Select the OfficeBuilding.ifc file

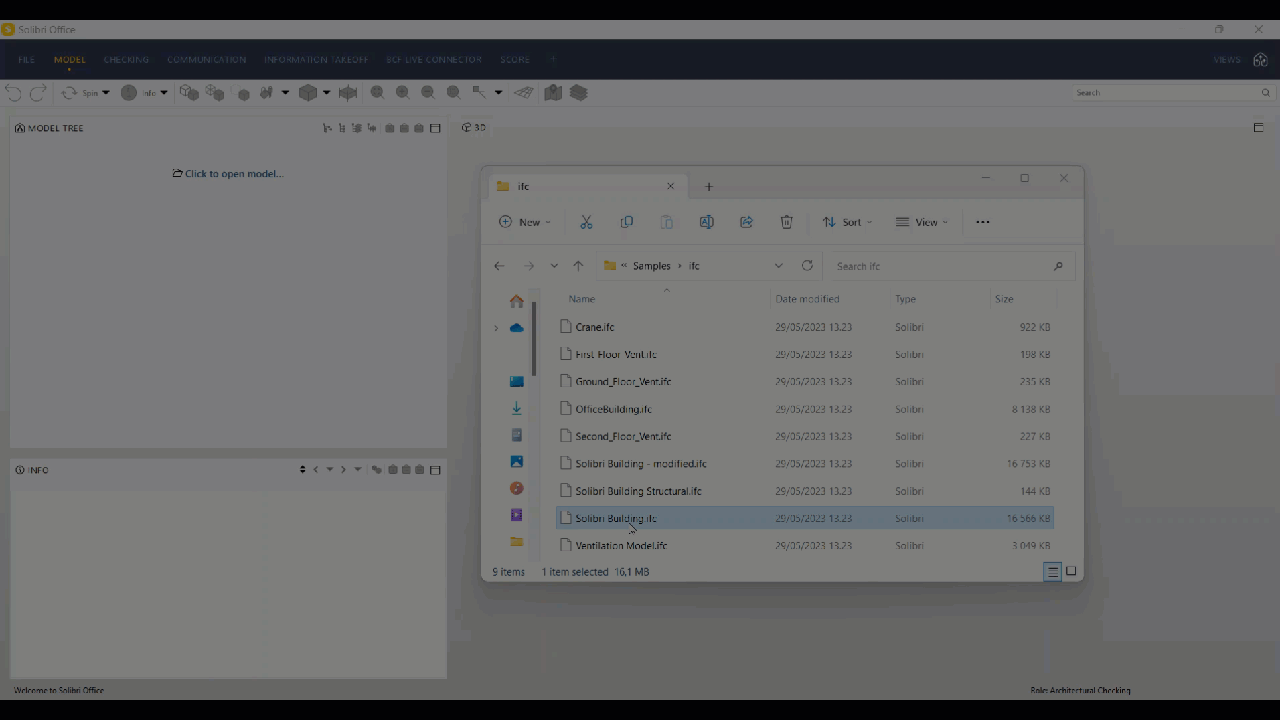(804, 409)
